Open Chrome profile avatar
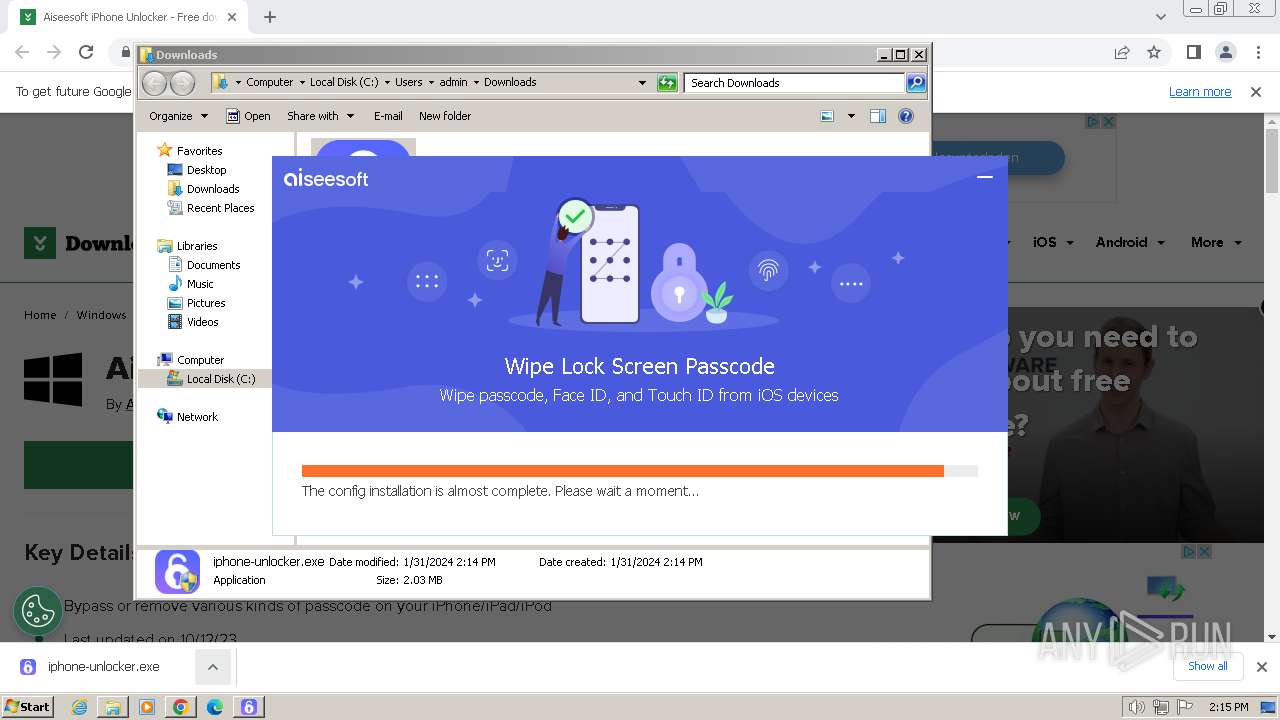 (1225, 53)
